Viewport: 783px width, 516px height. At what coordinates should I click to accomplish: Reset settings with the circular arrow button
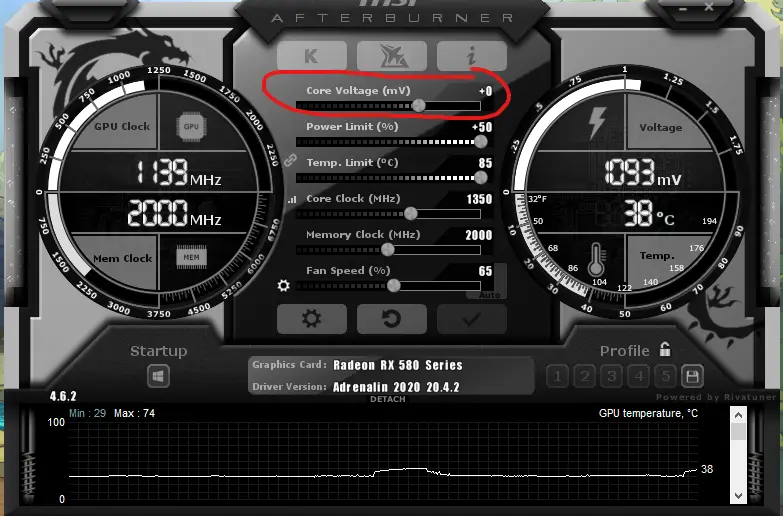(392, 319)
